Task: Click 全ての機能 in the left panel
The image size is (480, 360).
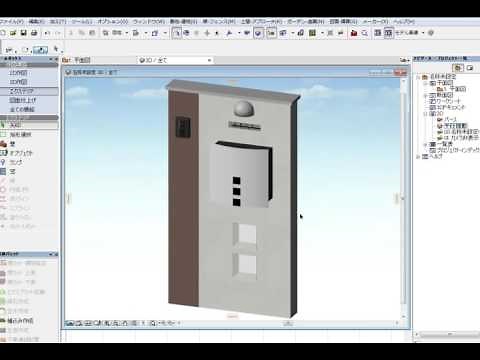Action: [23, 109]
